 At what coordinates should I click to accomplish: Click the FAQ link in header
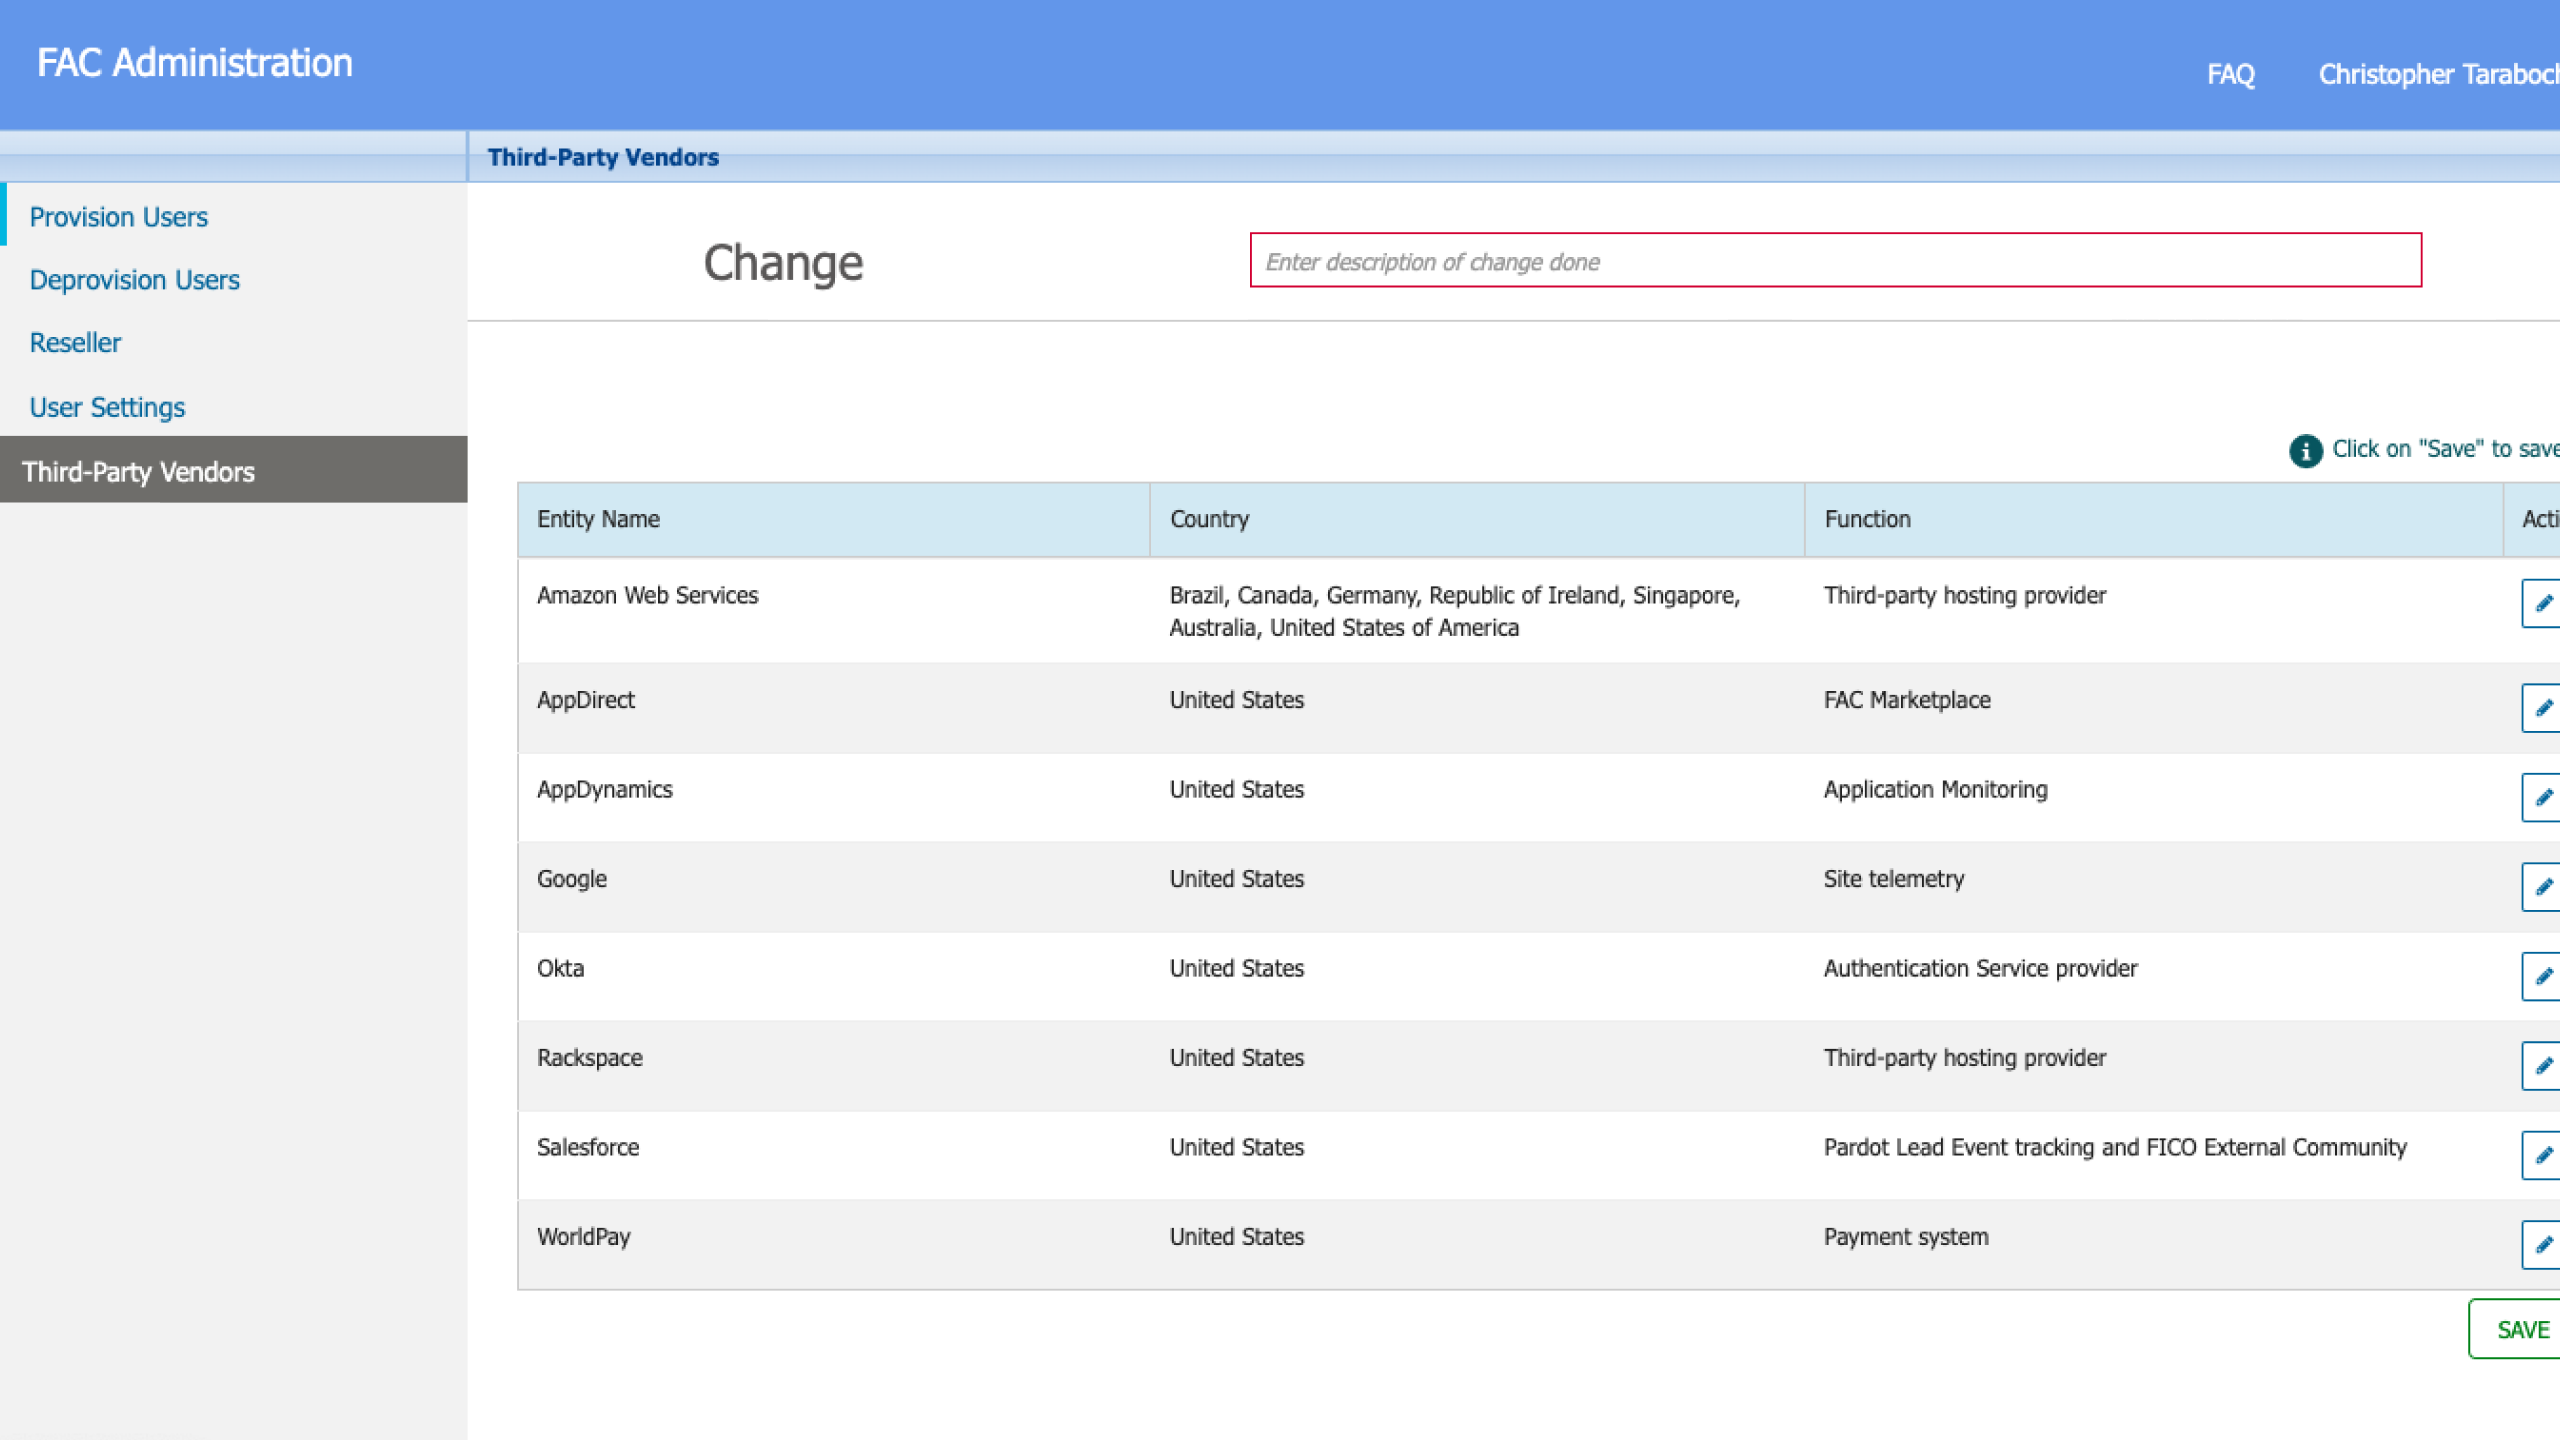(x=2230, y=74)
